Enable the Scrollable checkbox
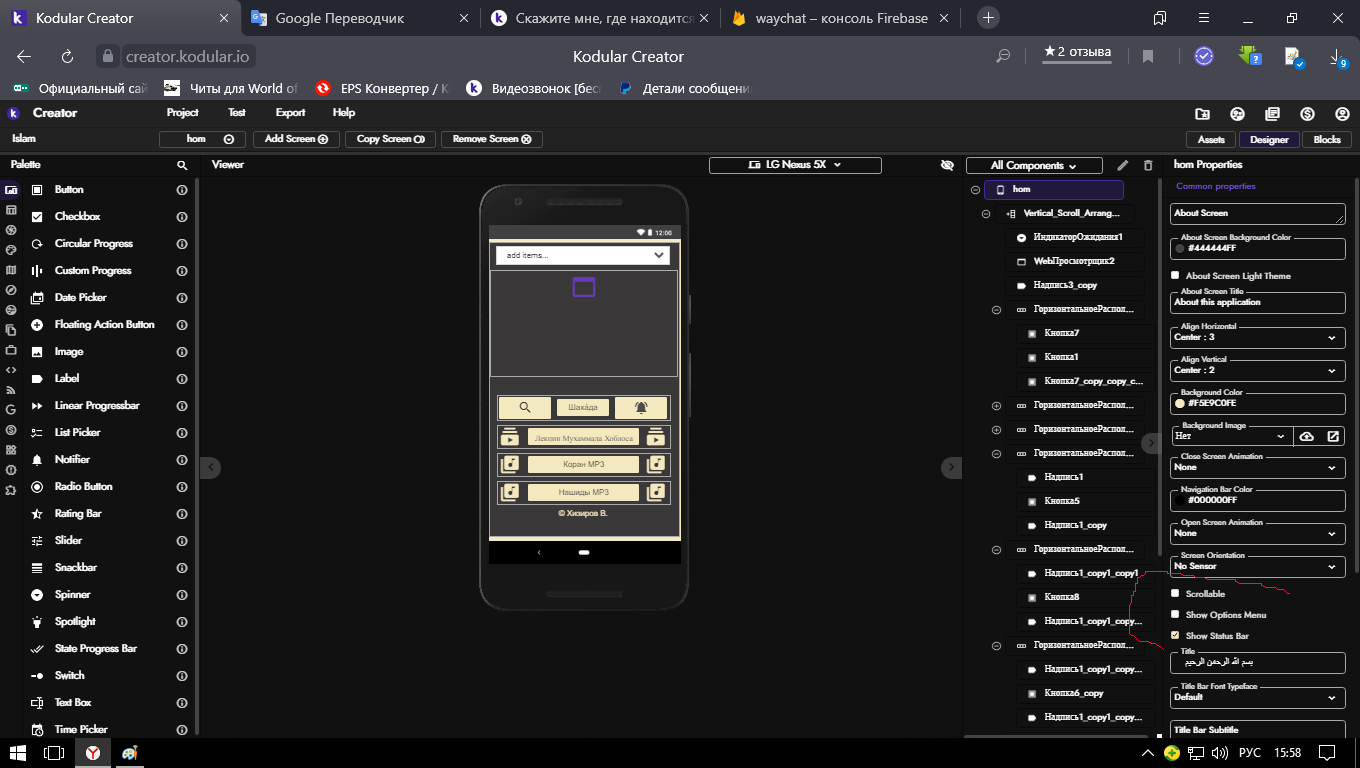Image resolution: width=1360 pixels, height=768 pixels. coord(1176,593)
